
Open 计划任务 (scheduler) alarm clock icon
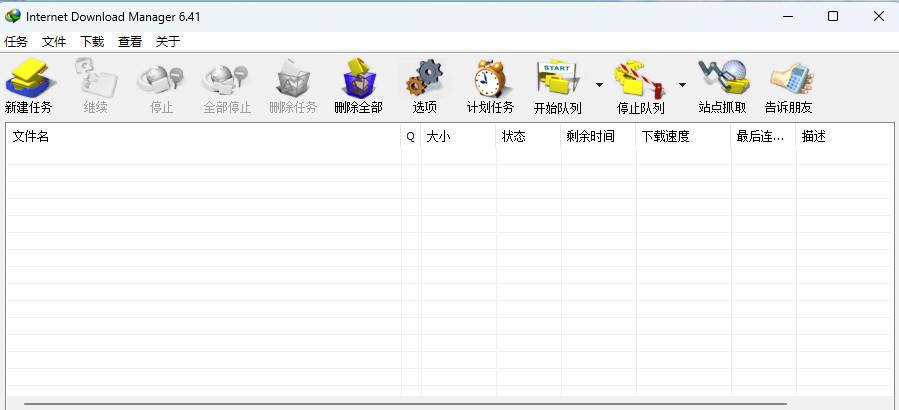[x=491, y=79]
